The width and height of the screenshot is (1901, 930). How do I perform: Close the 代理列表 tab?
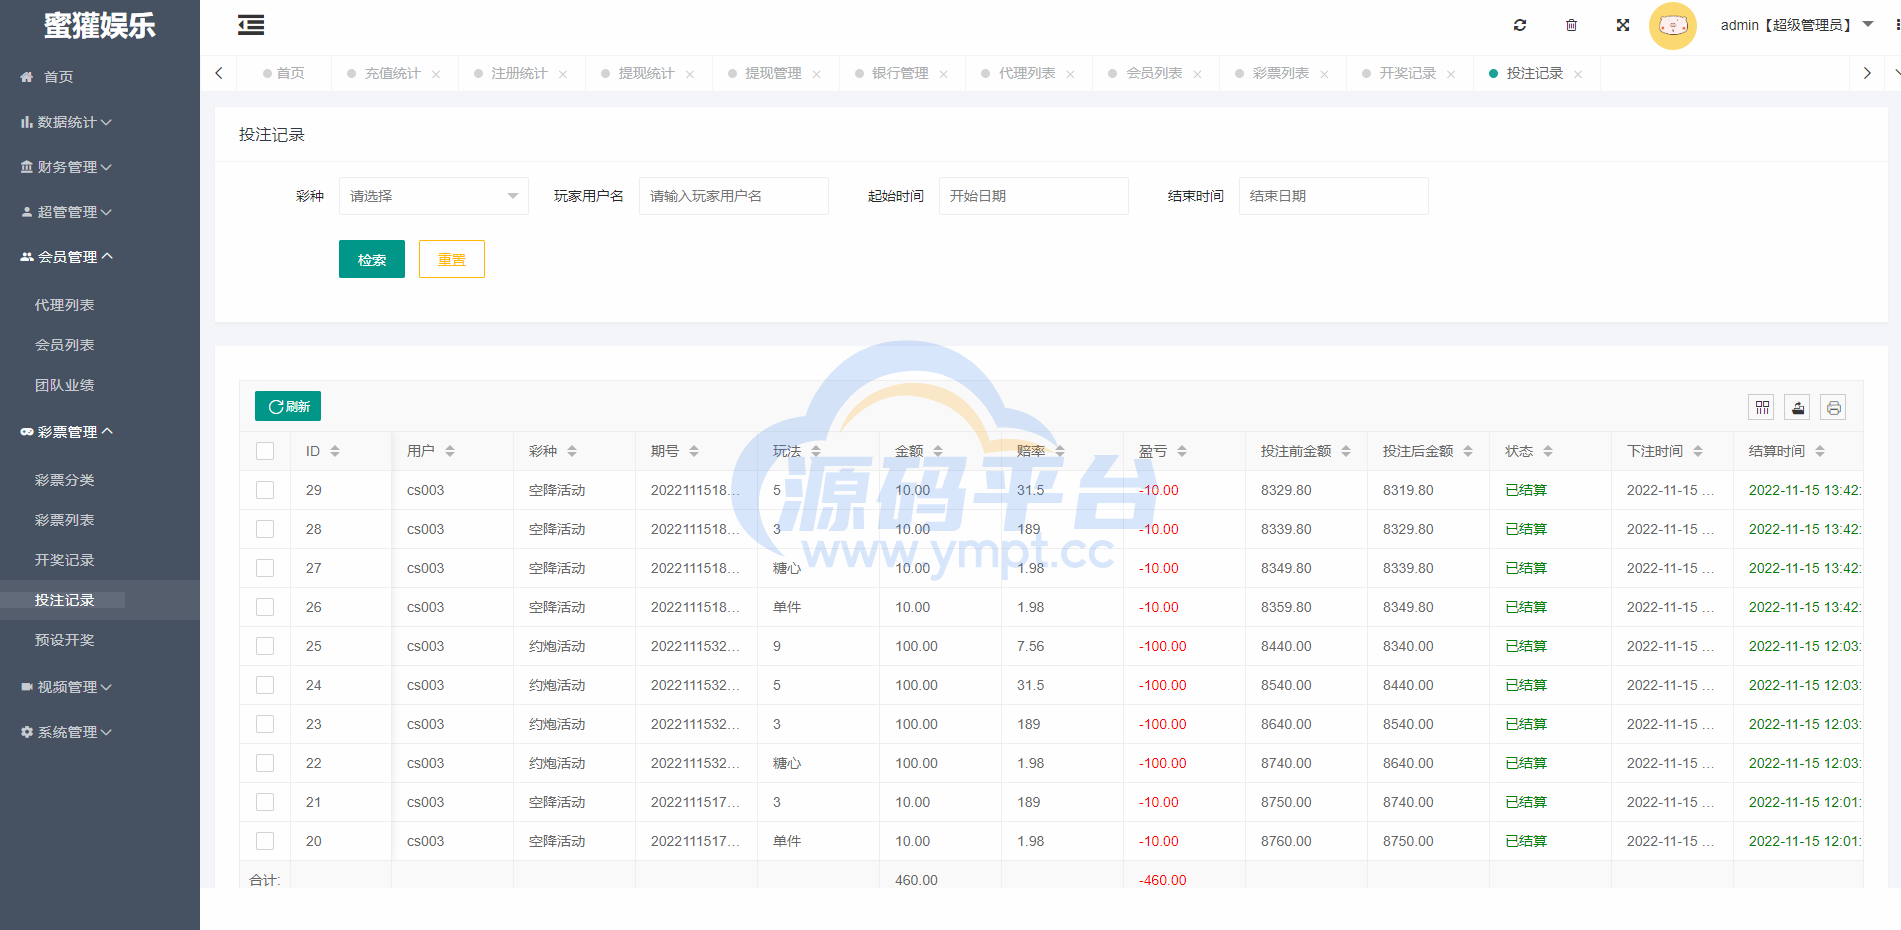pos(1070,74)
